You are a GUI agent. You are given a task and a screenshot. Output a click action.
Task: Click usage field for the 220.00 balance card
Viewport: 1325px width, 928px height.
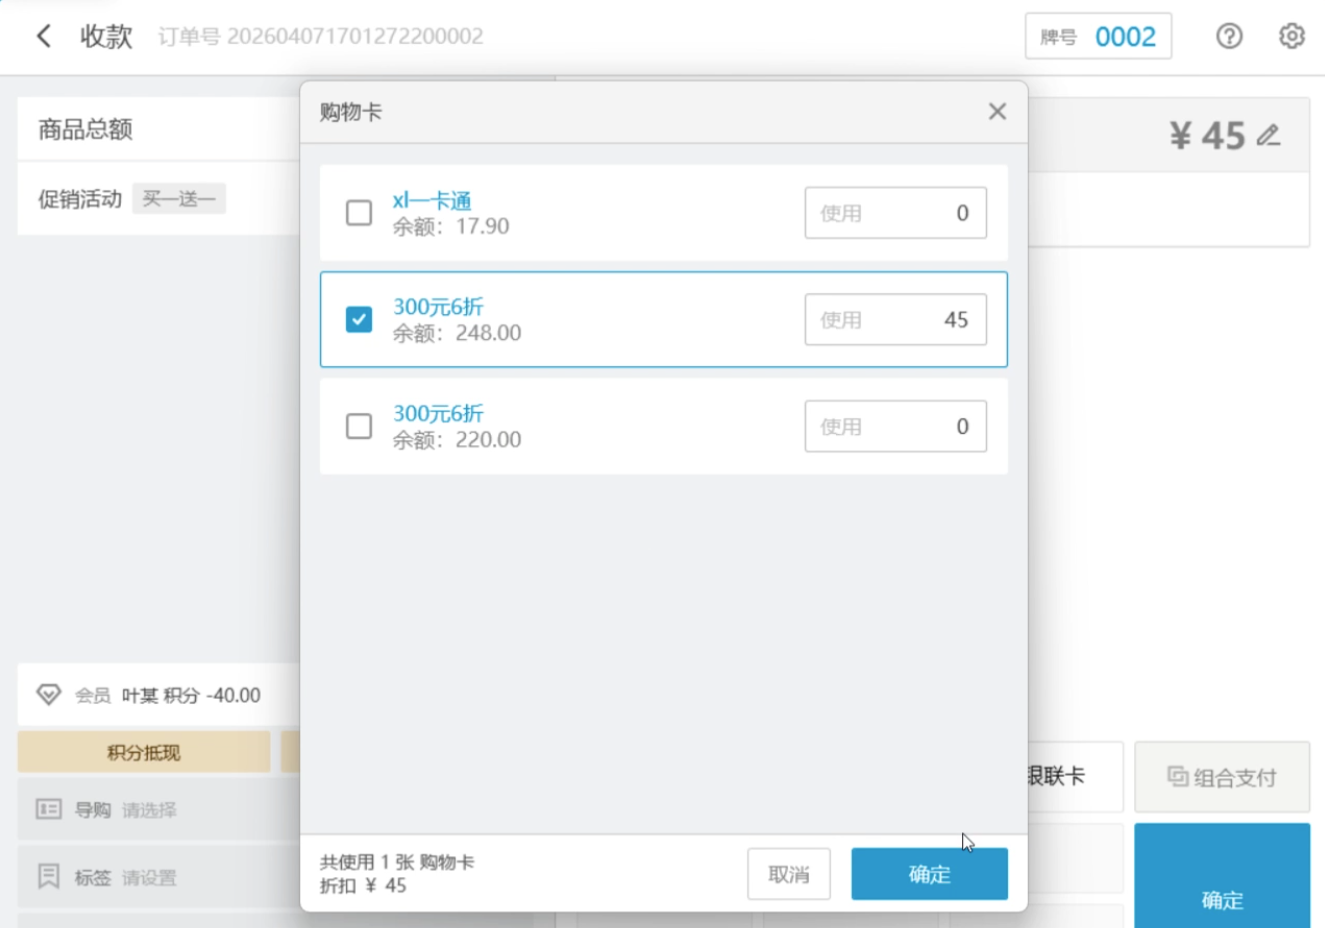pyautogui.click(x=895, y=427)
